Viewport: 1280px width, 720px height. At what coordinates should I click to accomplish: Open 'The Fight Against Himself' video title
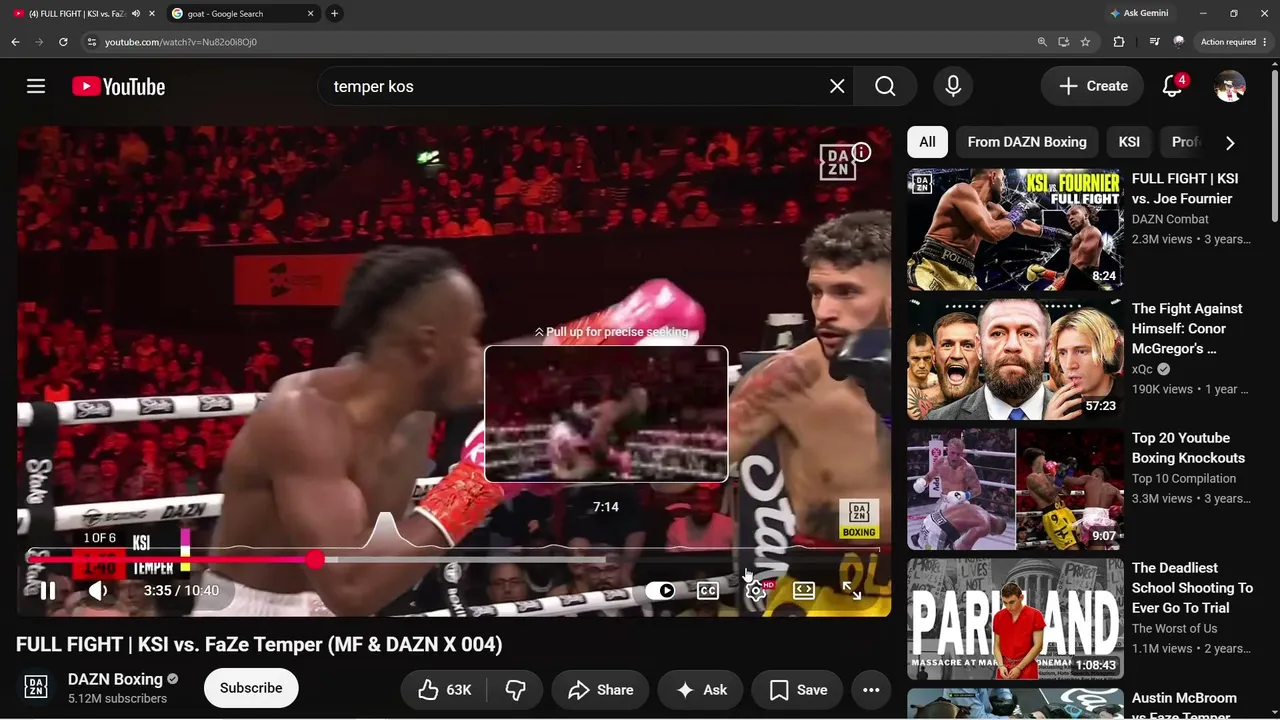click(1187, 328)
